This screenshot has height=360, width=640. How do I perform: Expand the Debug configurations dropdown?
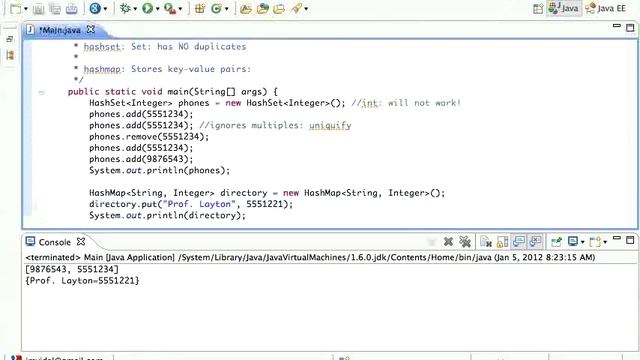(135, 9)
